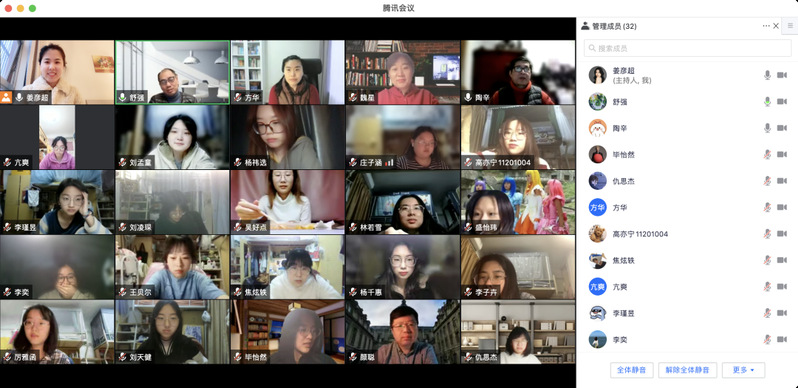Click the 全体静音 button

point(632,370)
